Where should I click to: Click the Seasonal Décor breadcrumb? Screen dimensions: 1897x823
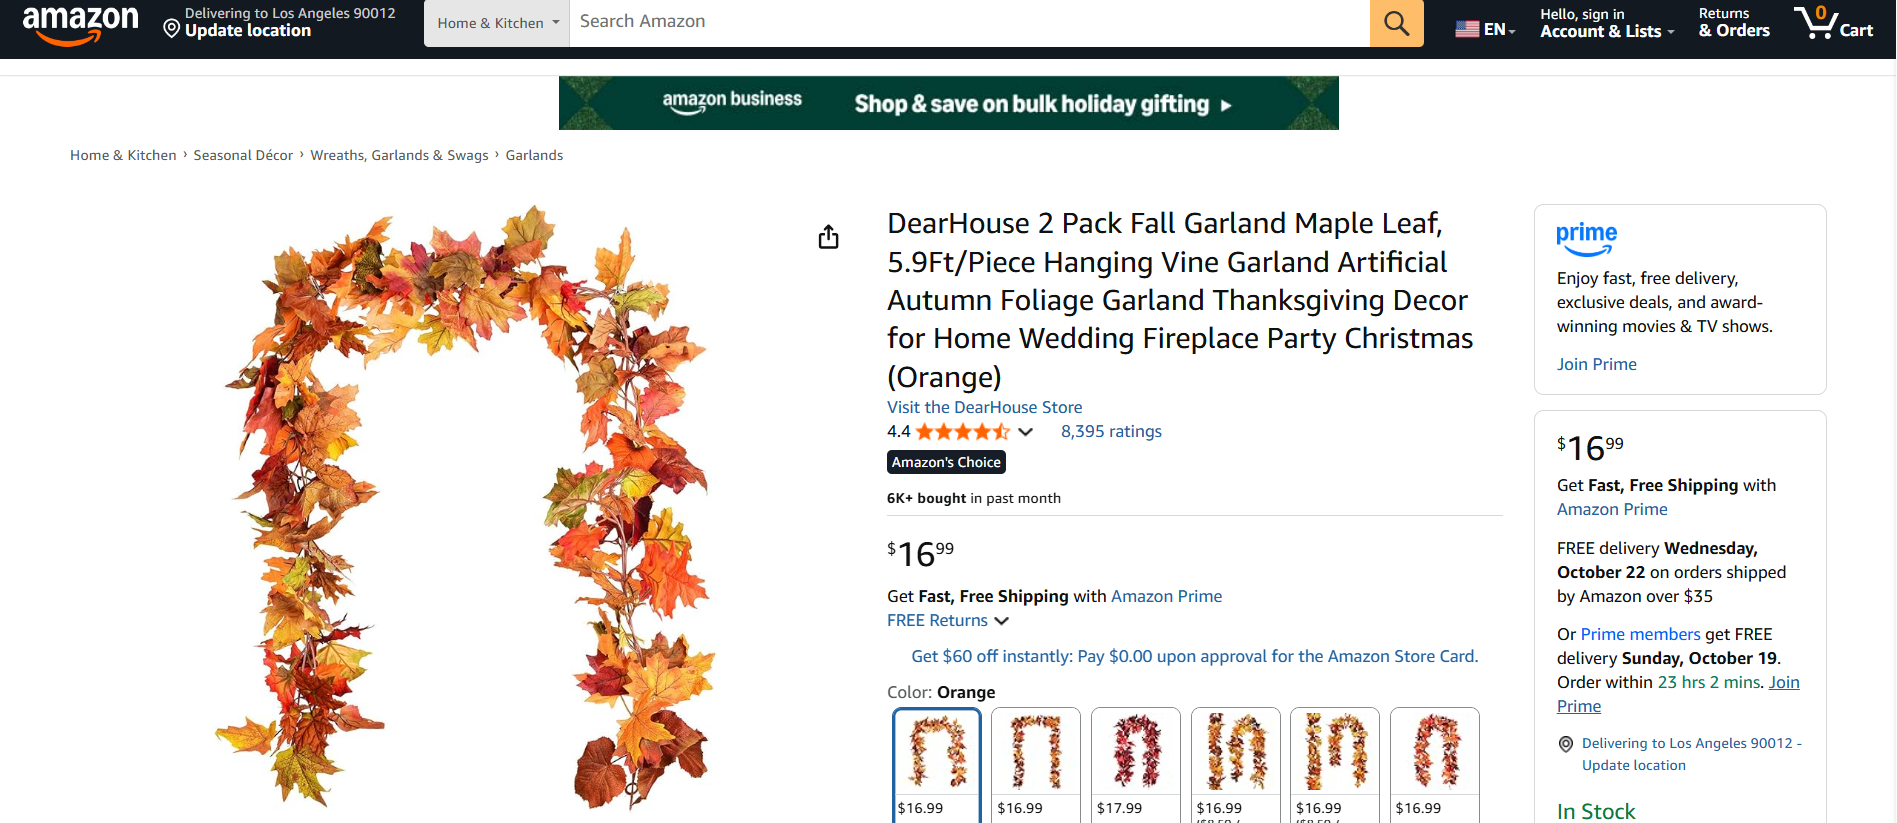coord(243,155)
